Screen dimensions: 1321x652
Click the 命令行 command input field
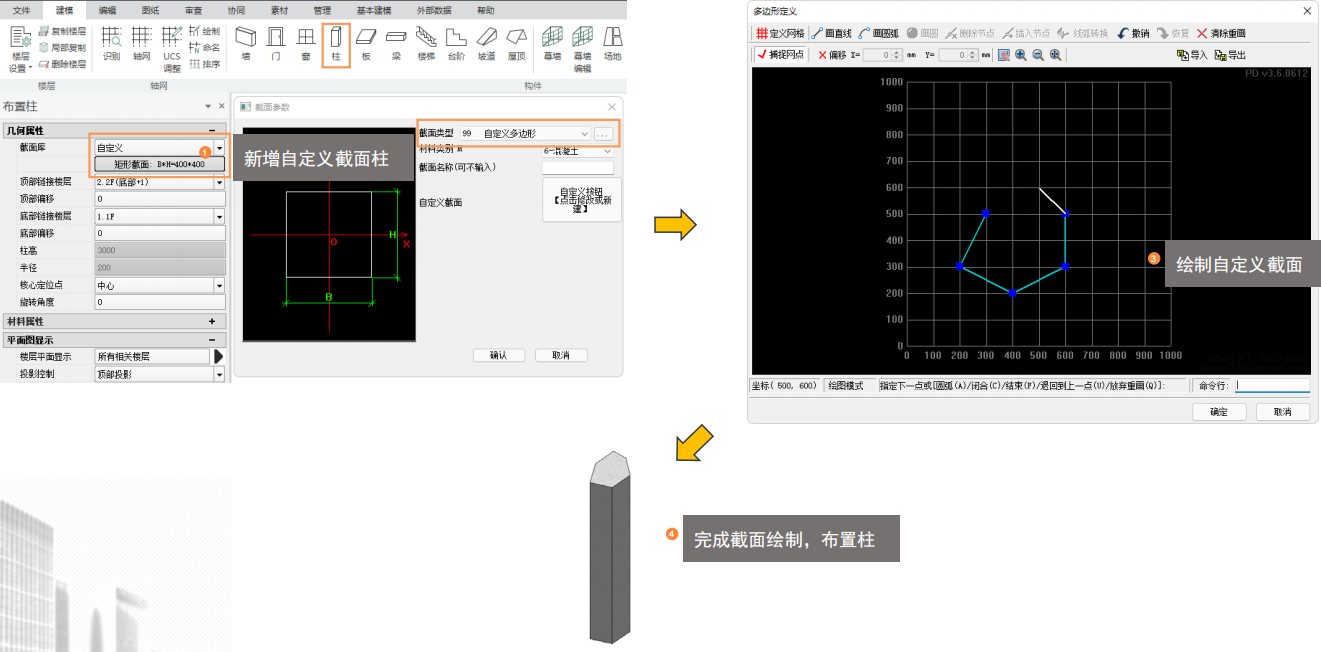(x=1272, y=385)
